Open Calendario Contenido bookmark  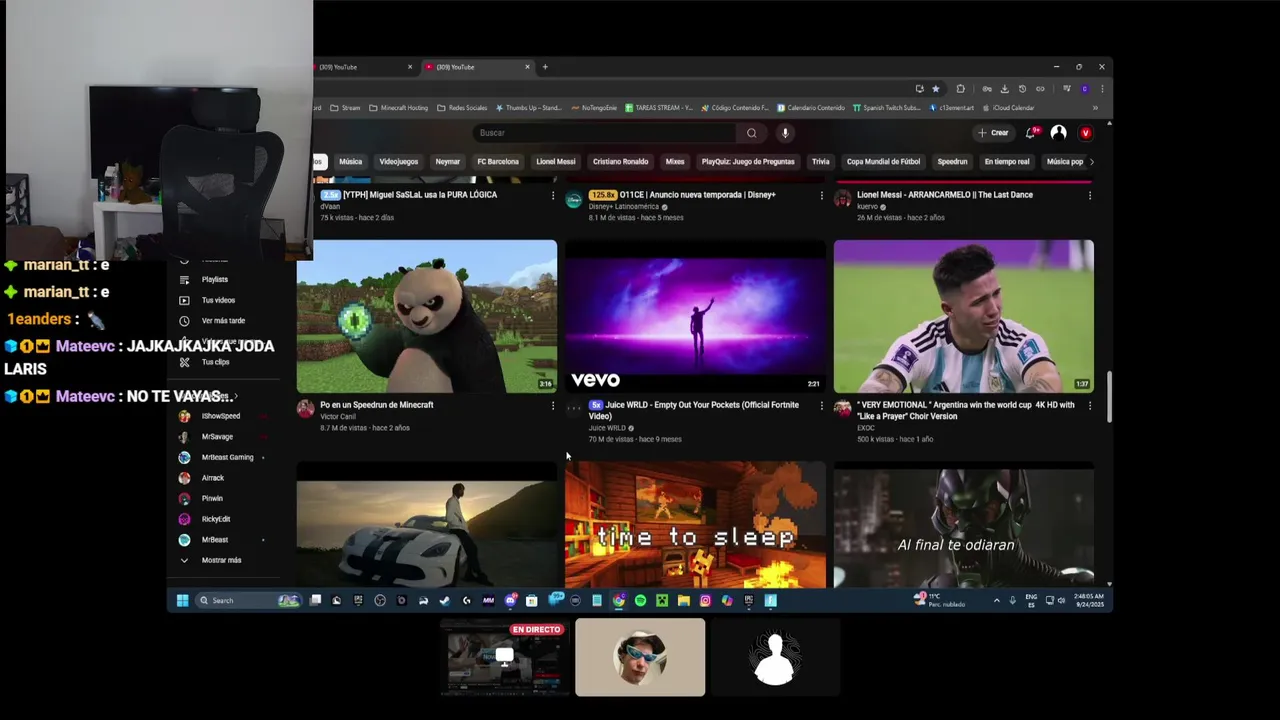point(810,108)
